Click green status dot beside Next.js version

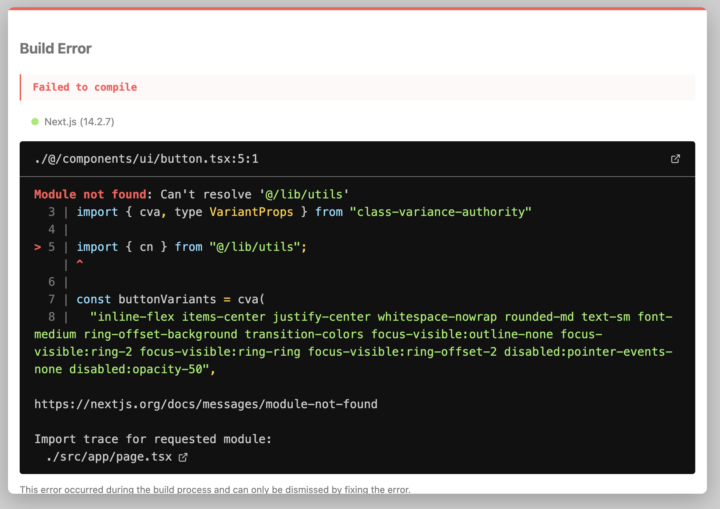[x=35, y=122]
